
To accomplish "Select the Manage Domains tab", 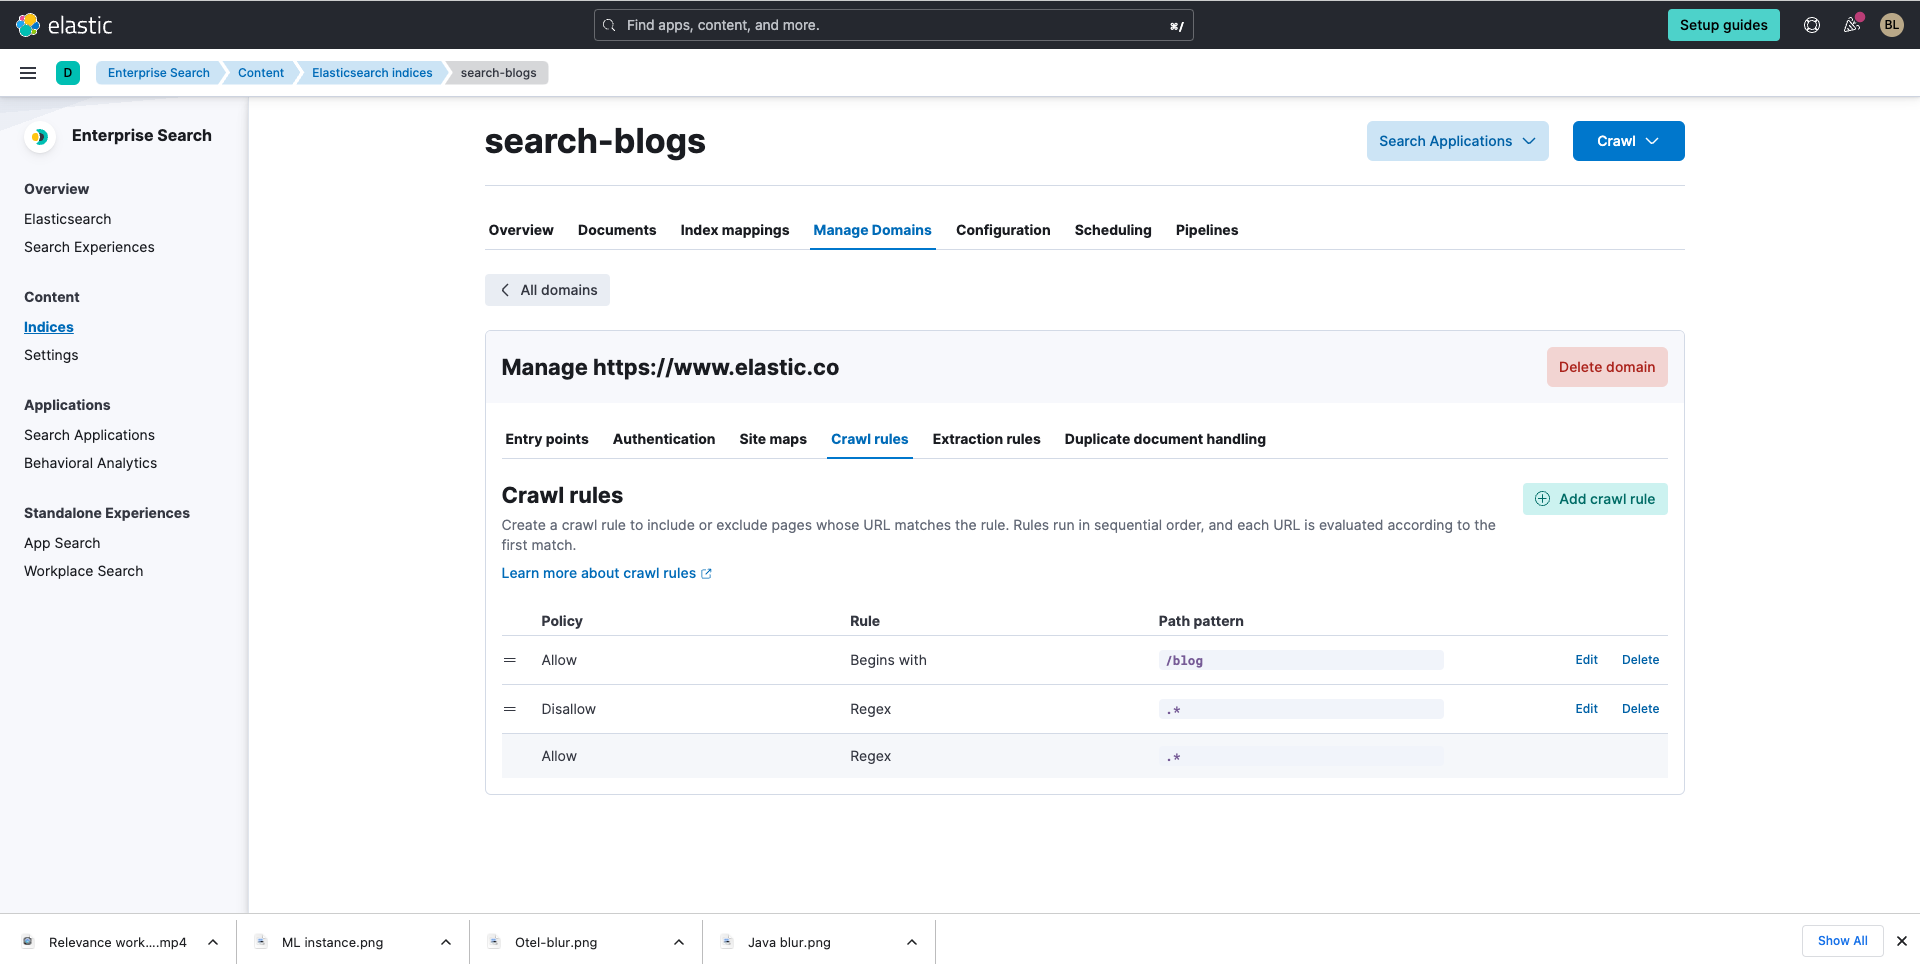I will click(872, 230).
